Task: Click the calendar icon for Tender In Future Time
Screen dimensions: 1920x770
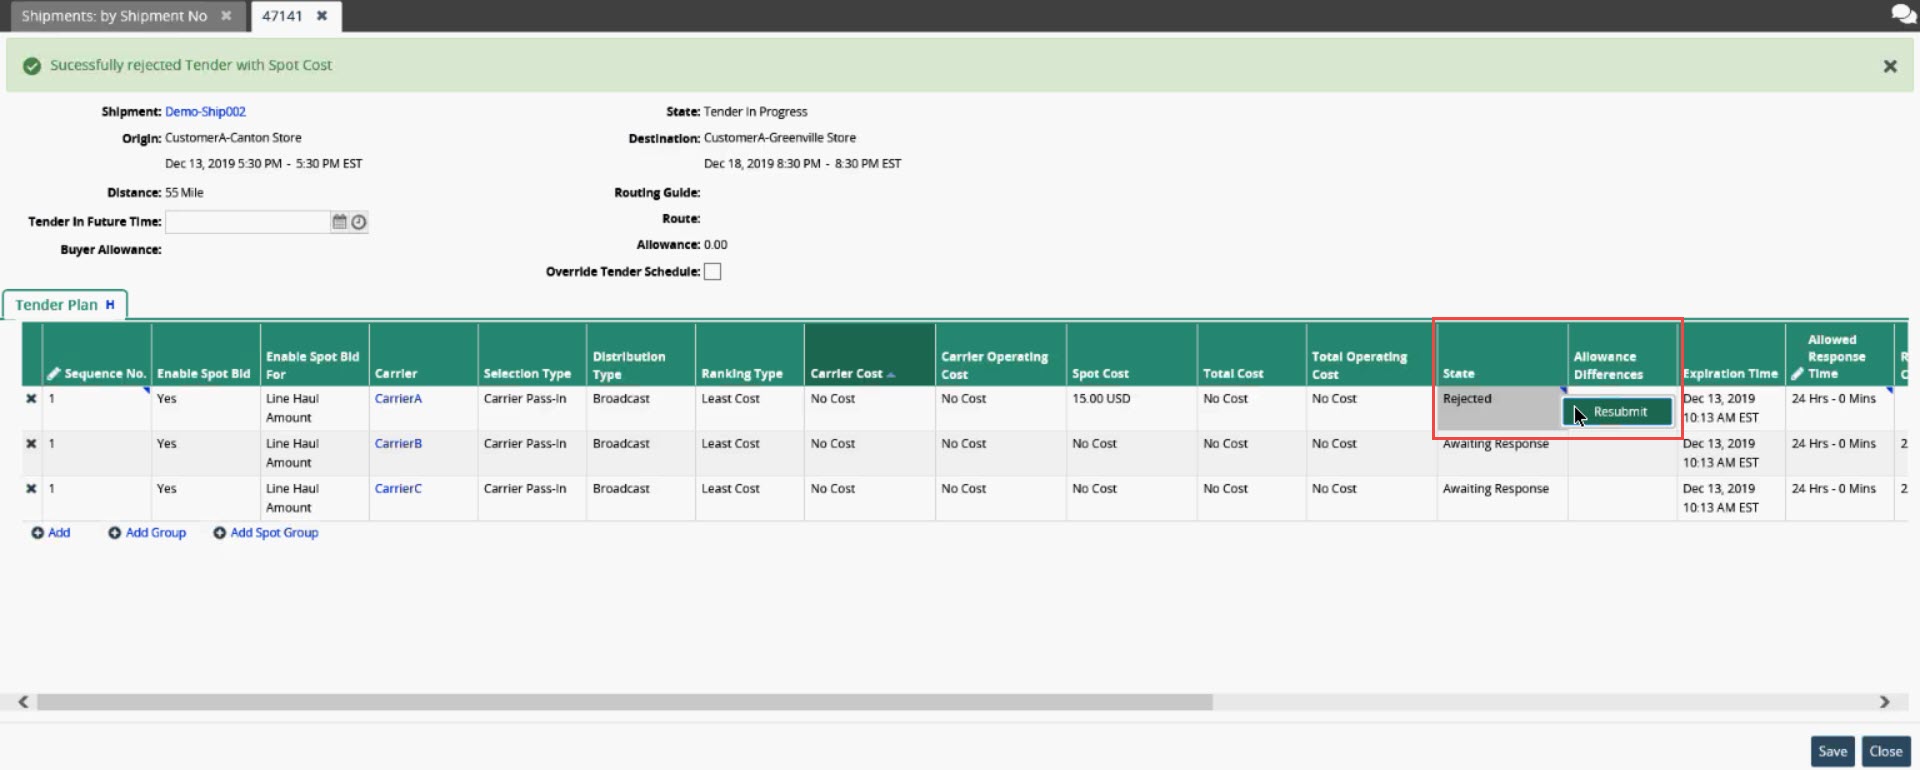Action: [x=339, y=222]
